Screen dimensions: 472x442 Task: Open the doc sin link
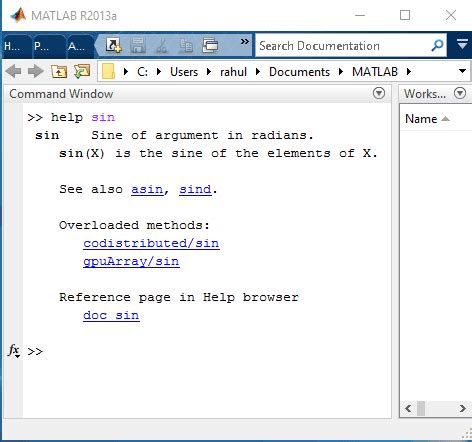pyautogui.click(x=111, y=315)
